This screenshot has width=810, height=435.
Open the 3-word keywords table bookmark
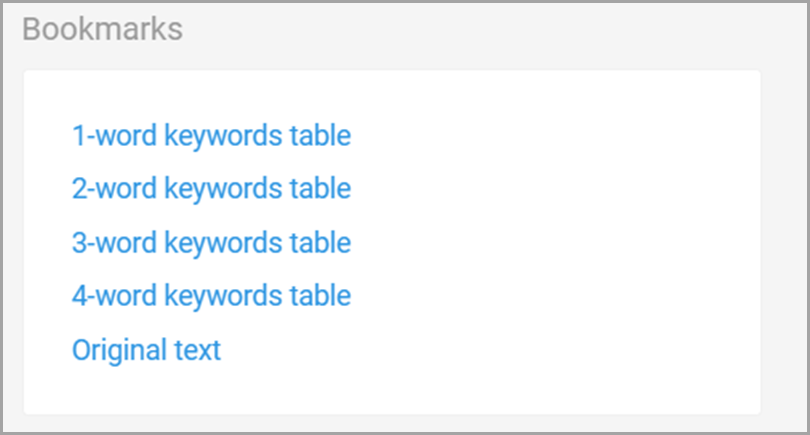click(x=211, y=243)
